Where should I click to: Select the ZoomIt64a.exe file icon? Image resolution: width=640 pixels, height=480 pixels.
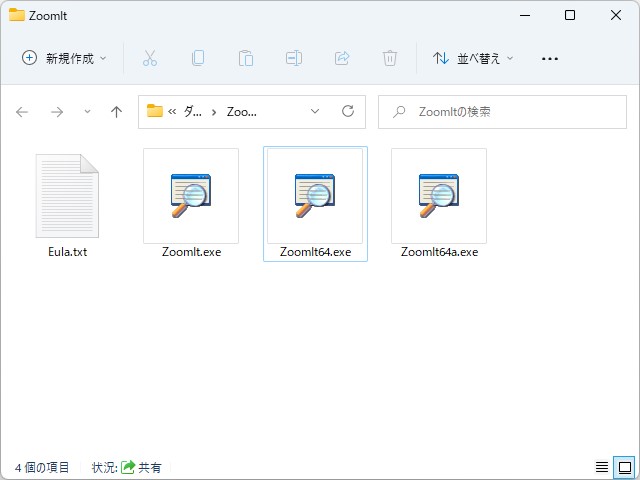pos(439,196)
